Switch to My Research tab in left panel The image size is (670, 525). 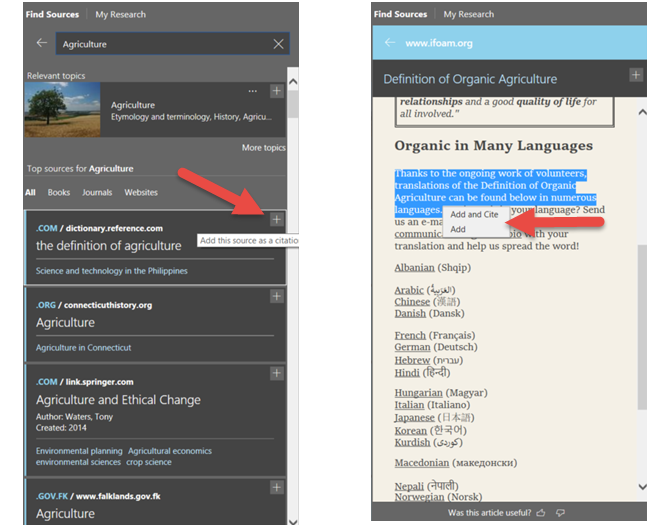click(x=120, y=15)
